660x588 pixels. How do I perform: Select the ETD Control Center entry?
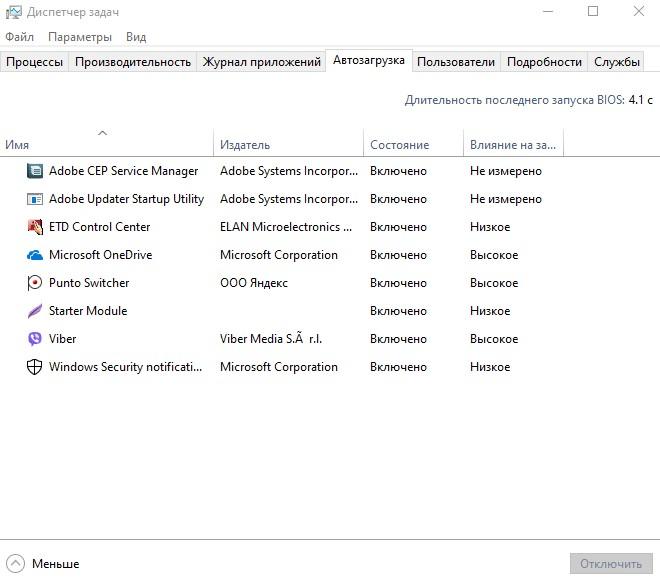point(99,227)
